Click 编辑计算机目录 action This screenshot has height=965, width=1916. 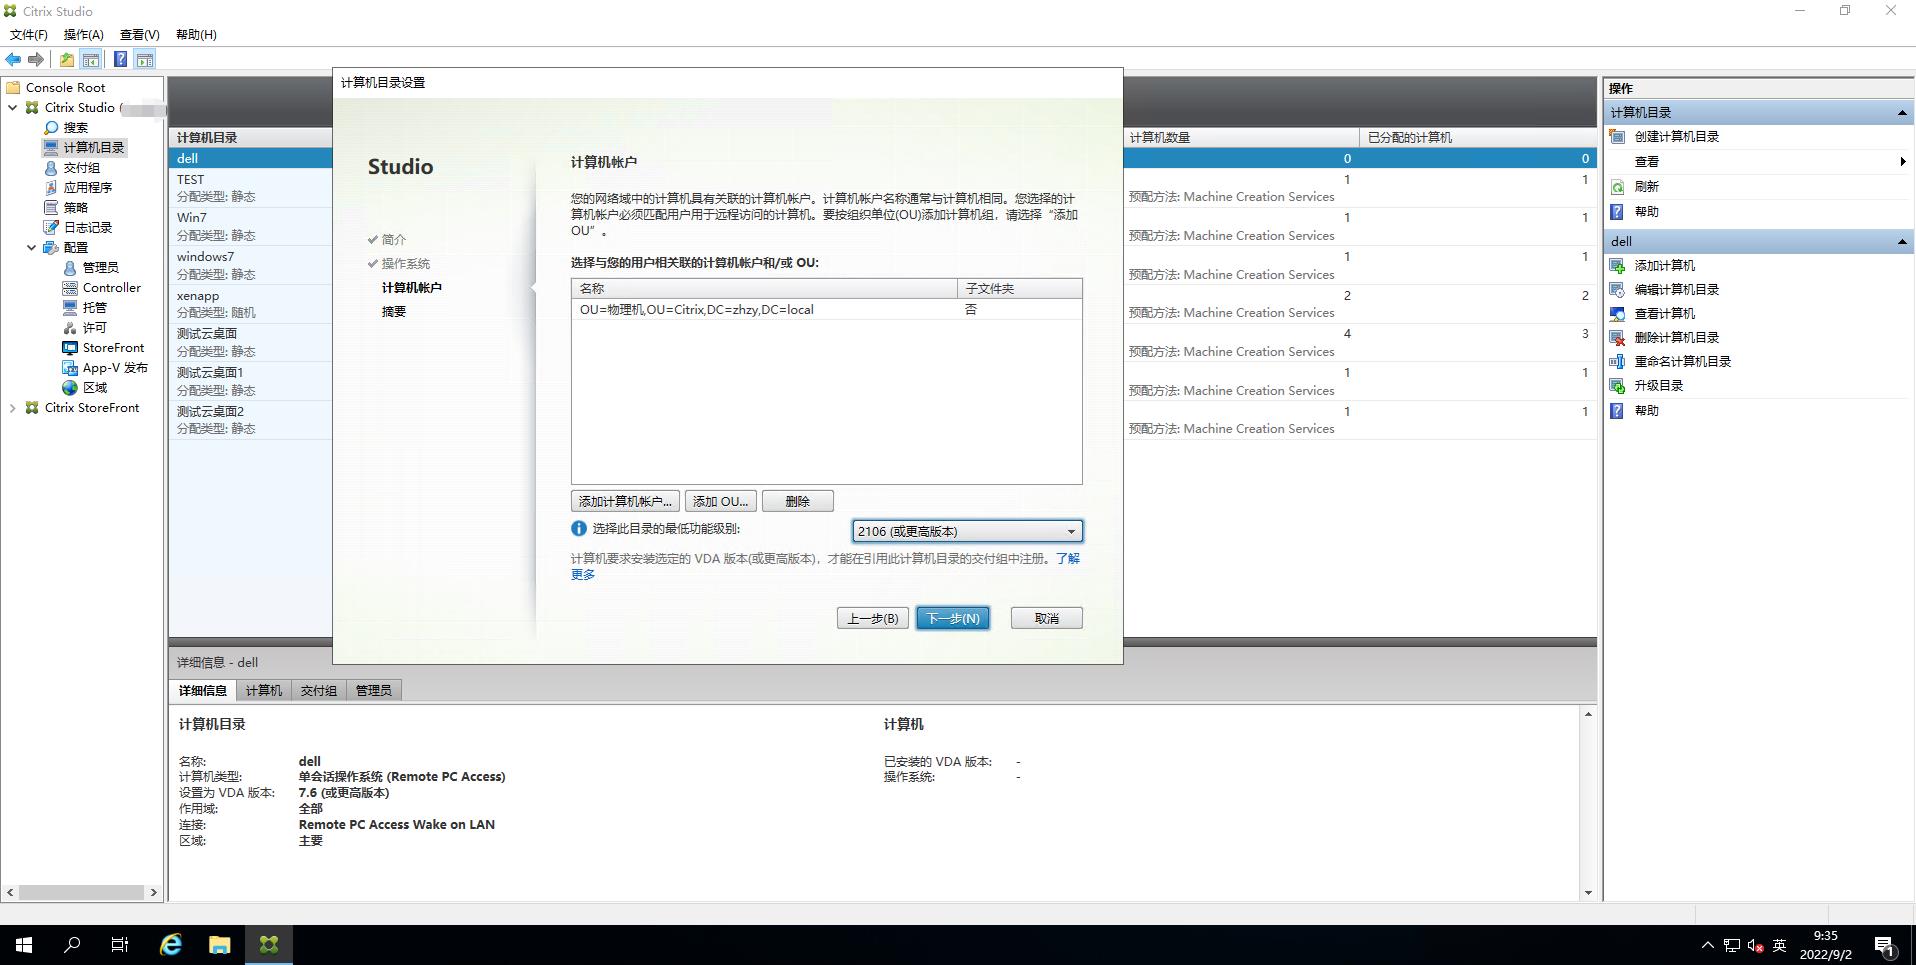tap(1677, 289)
